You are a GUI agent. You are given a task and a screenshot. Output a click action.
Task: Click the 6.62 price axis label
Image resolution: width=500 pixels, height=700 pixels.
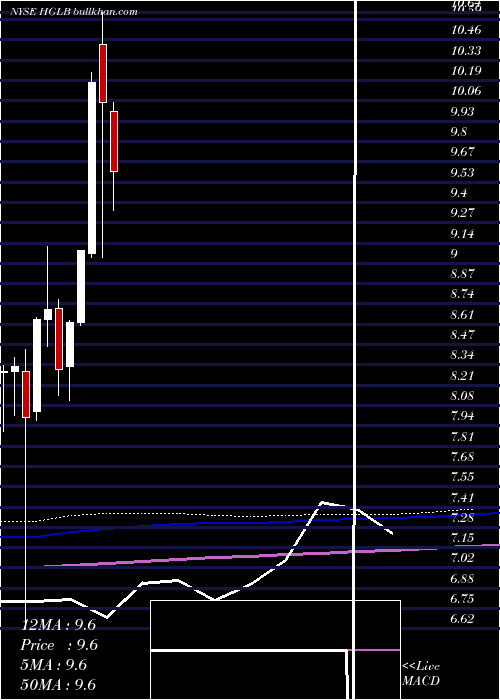pyautogui.click(x=463, y=619)
